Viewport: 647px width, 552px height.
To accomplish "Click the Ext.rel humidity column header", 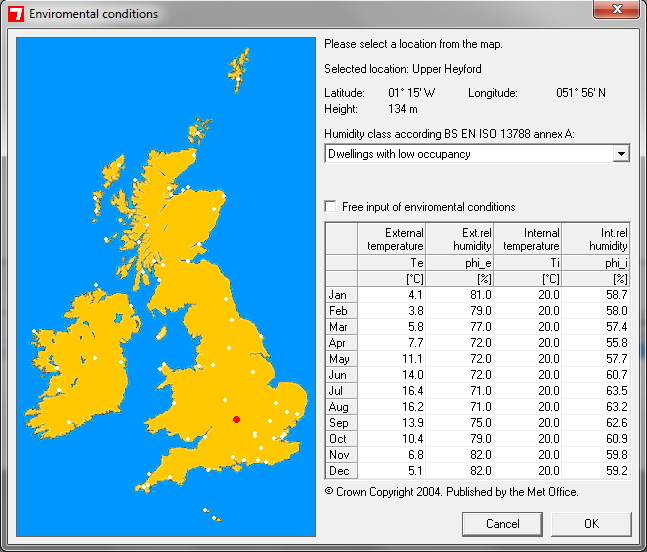I will click(x=459, y=239).
